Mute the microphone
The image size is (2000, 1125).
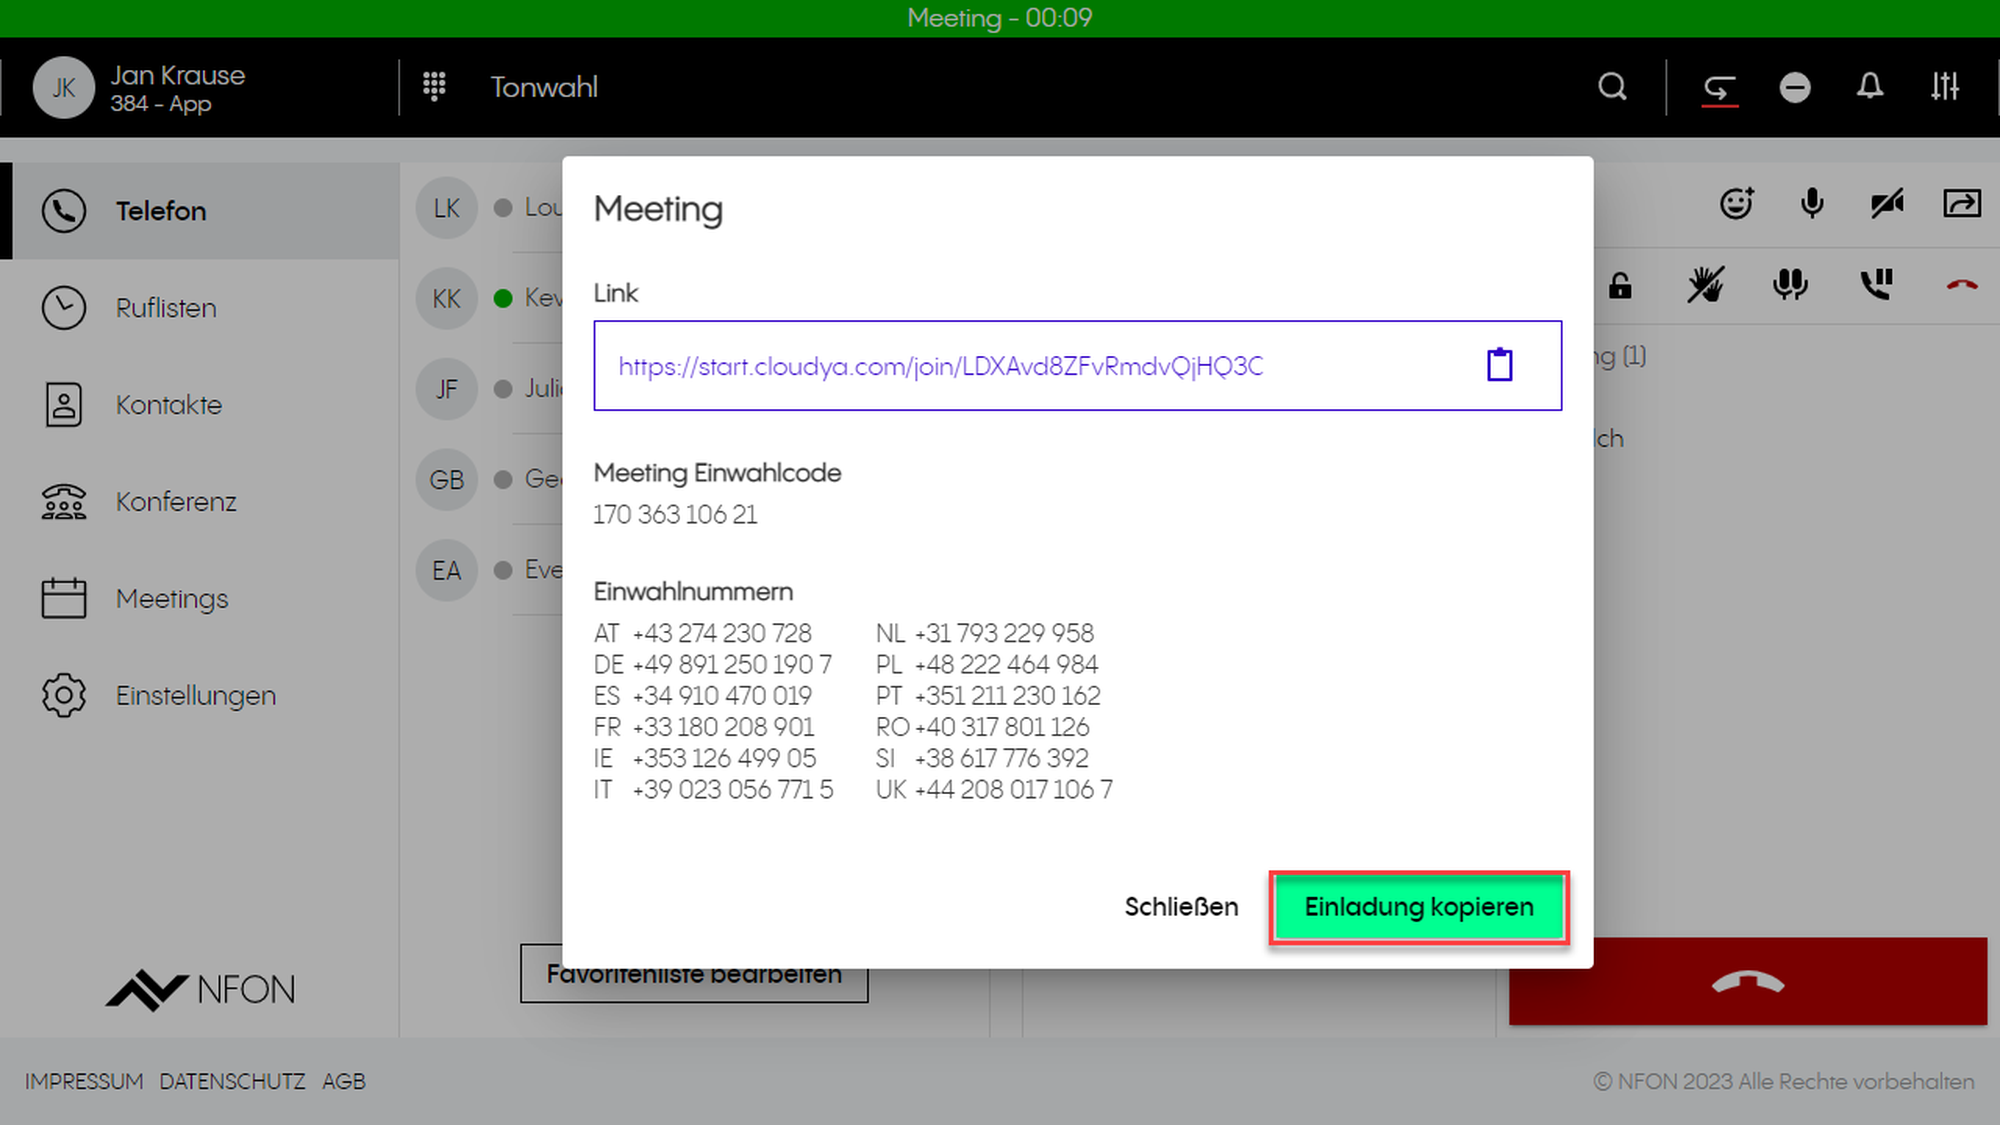coord(1812,204)
